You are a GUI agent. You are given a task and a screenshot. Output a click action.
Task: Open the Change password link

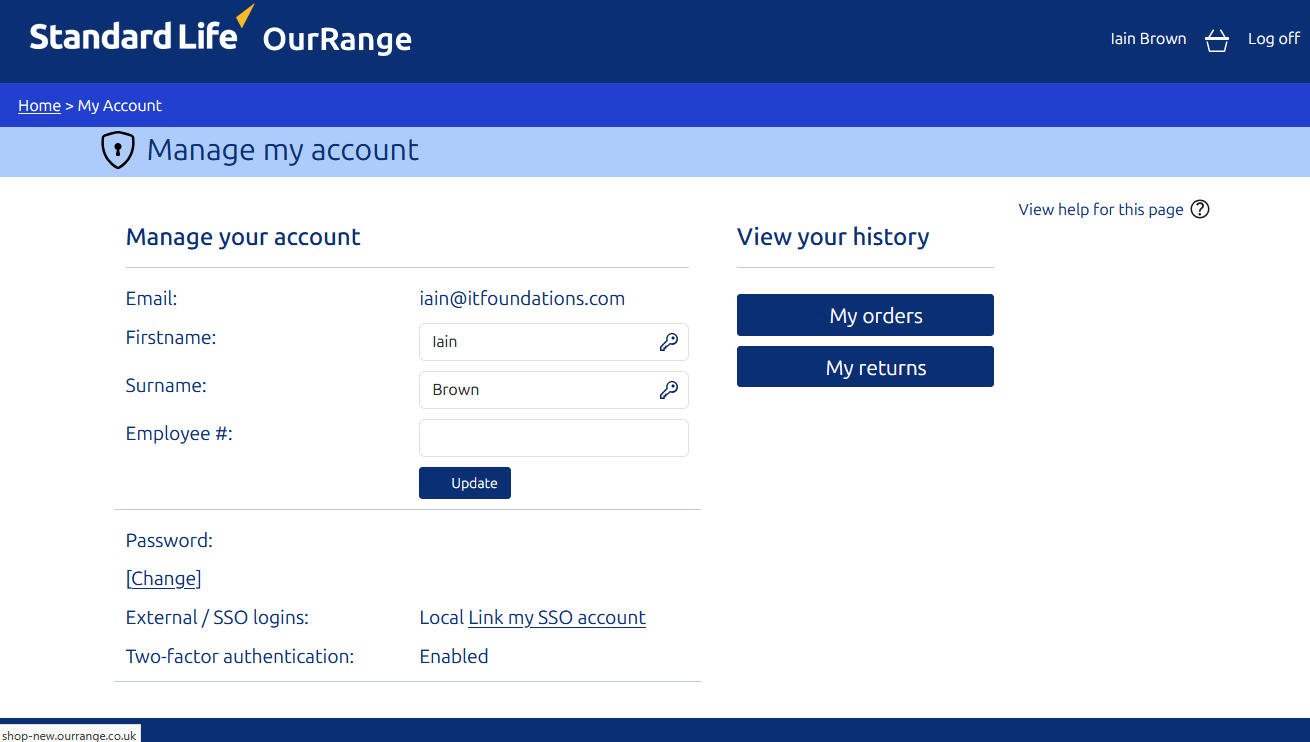point(163,578)
